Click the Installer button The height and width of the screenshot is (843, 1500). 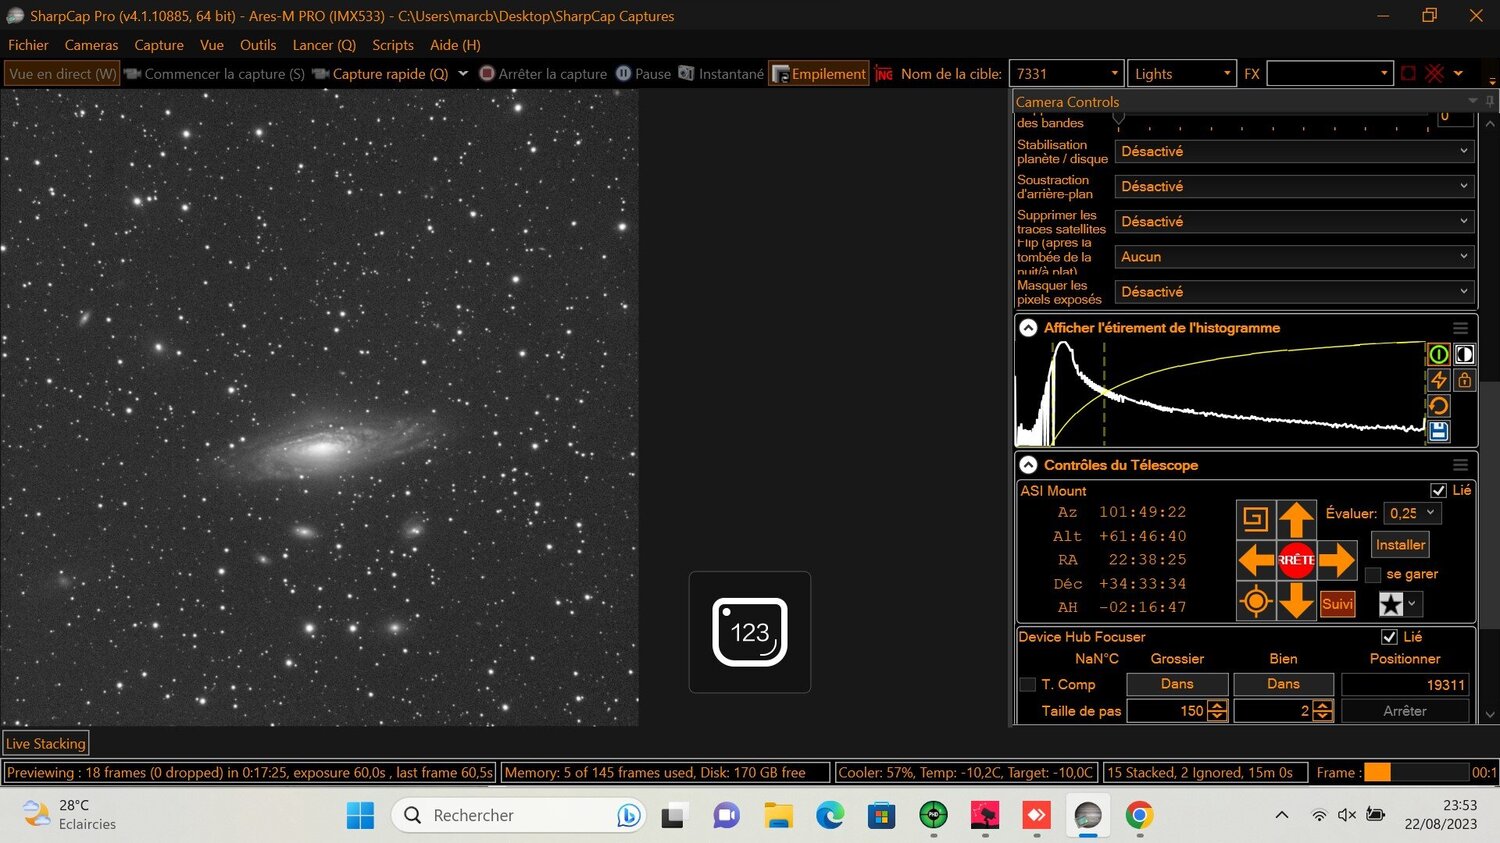pyautogui.click(x=1400, y=545)
